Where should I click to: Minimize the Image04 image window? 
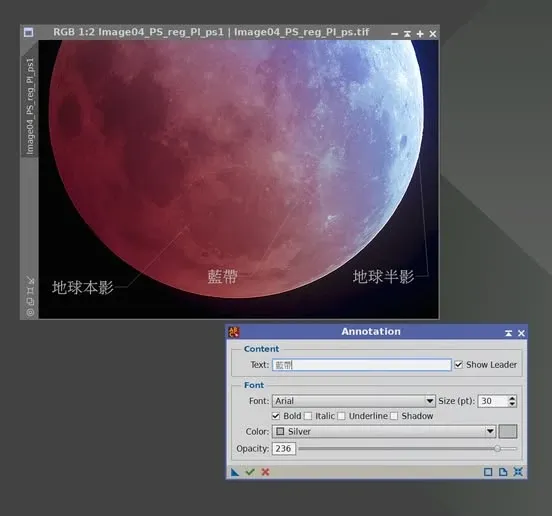coord(395,34)
